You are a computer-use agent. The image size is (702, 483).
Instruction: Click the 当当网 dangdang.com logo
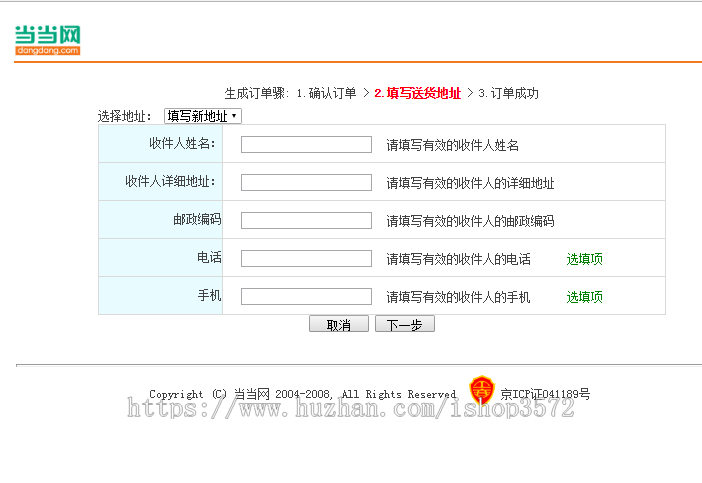[x=47, y=40]
